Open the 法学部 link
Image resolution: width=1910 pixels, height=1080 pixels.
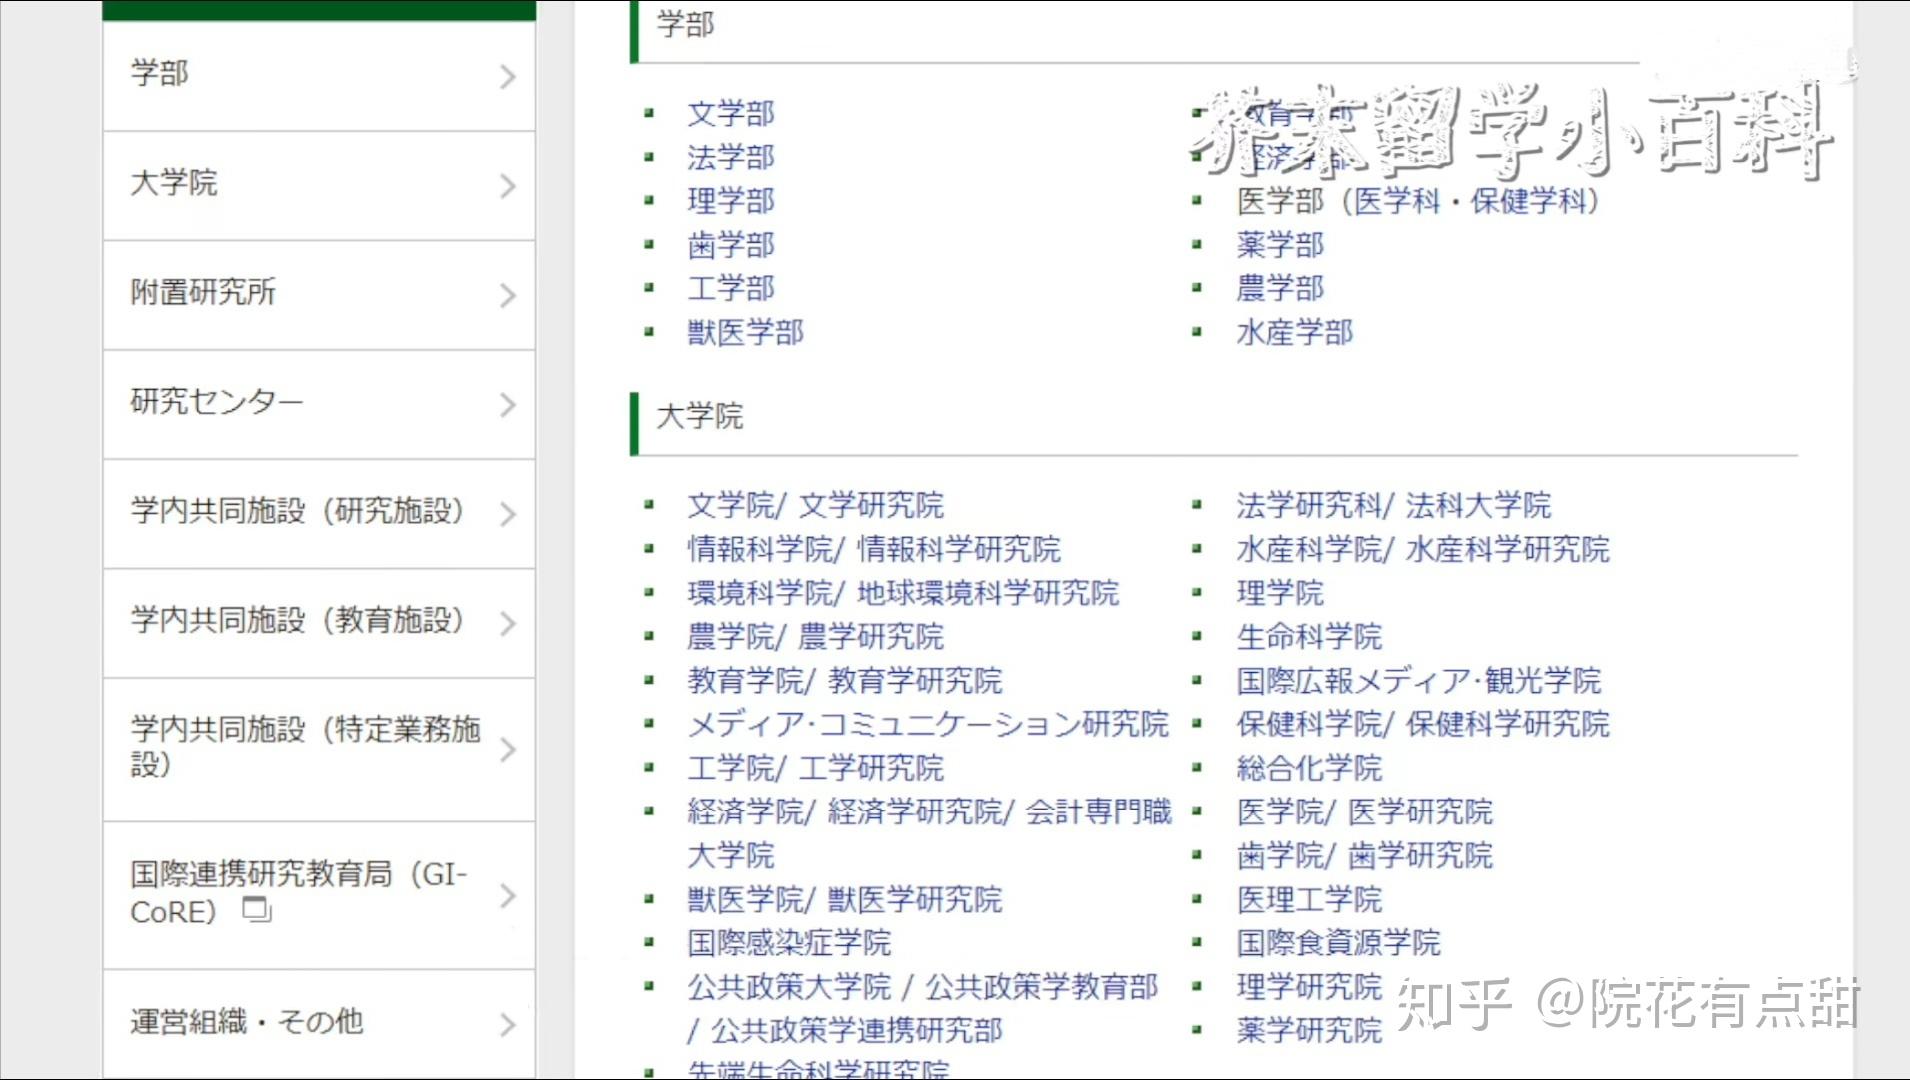tap(731, 157)
